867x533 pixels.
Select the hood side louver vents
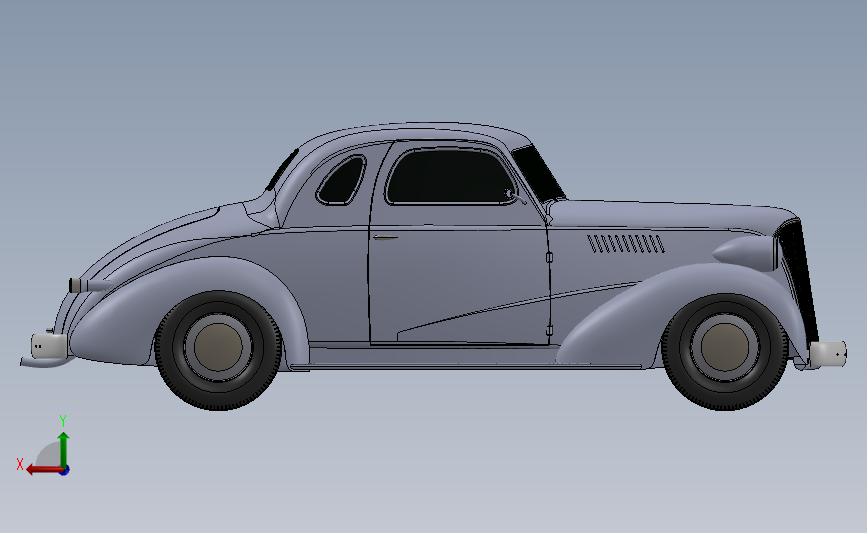click(626, 244)
